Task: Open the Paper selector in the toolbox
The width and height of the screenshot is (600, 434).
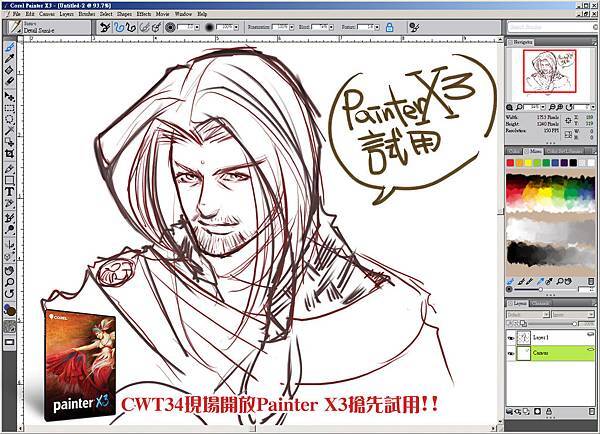Action: click(10, 327)
